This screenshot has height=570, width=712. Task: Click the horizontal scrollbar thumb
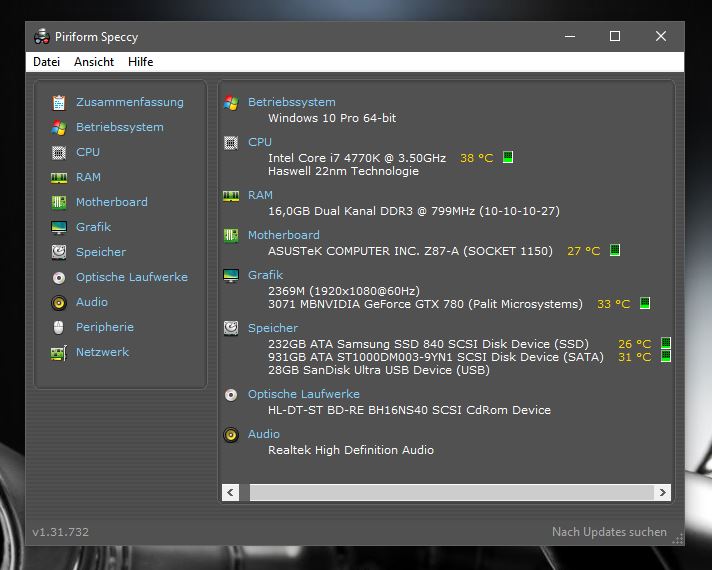pos(452,492)
